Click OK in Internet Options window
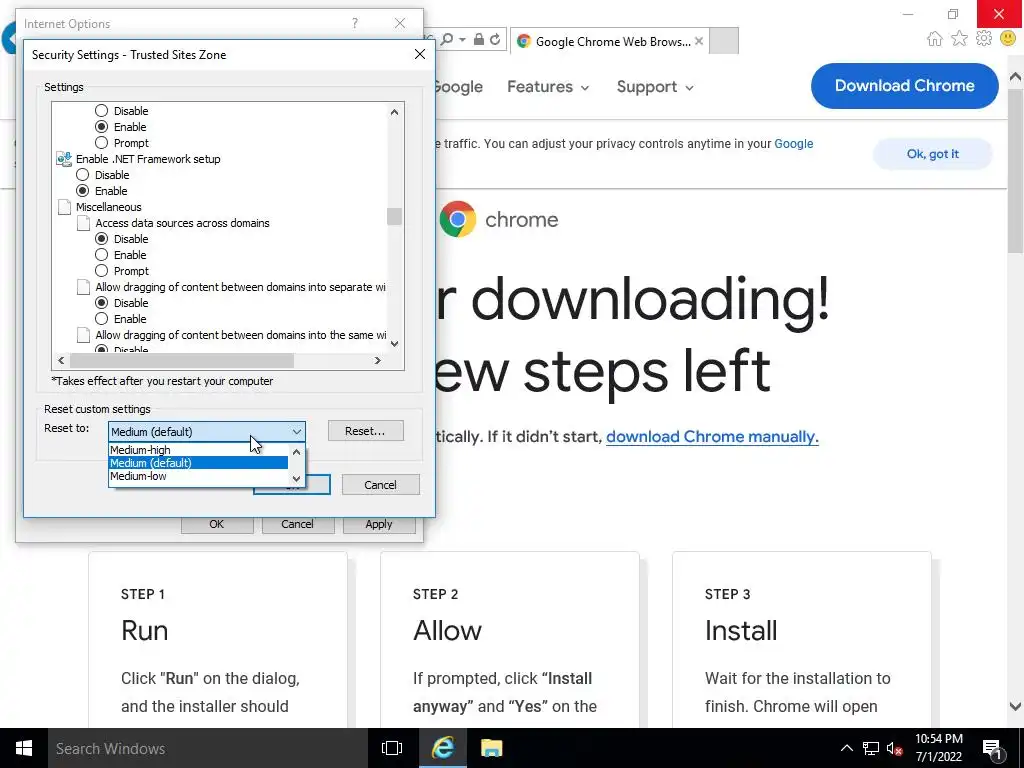The height and width of the screenshot is (768, 1024). (x=217, y=524)
